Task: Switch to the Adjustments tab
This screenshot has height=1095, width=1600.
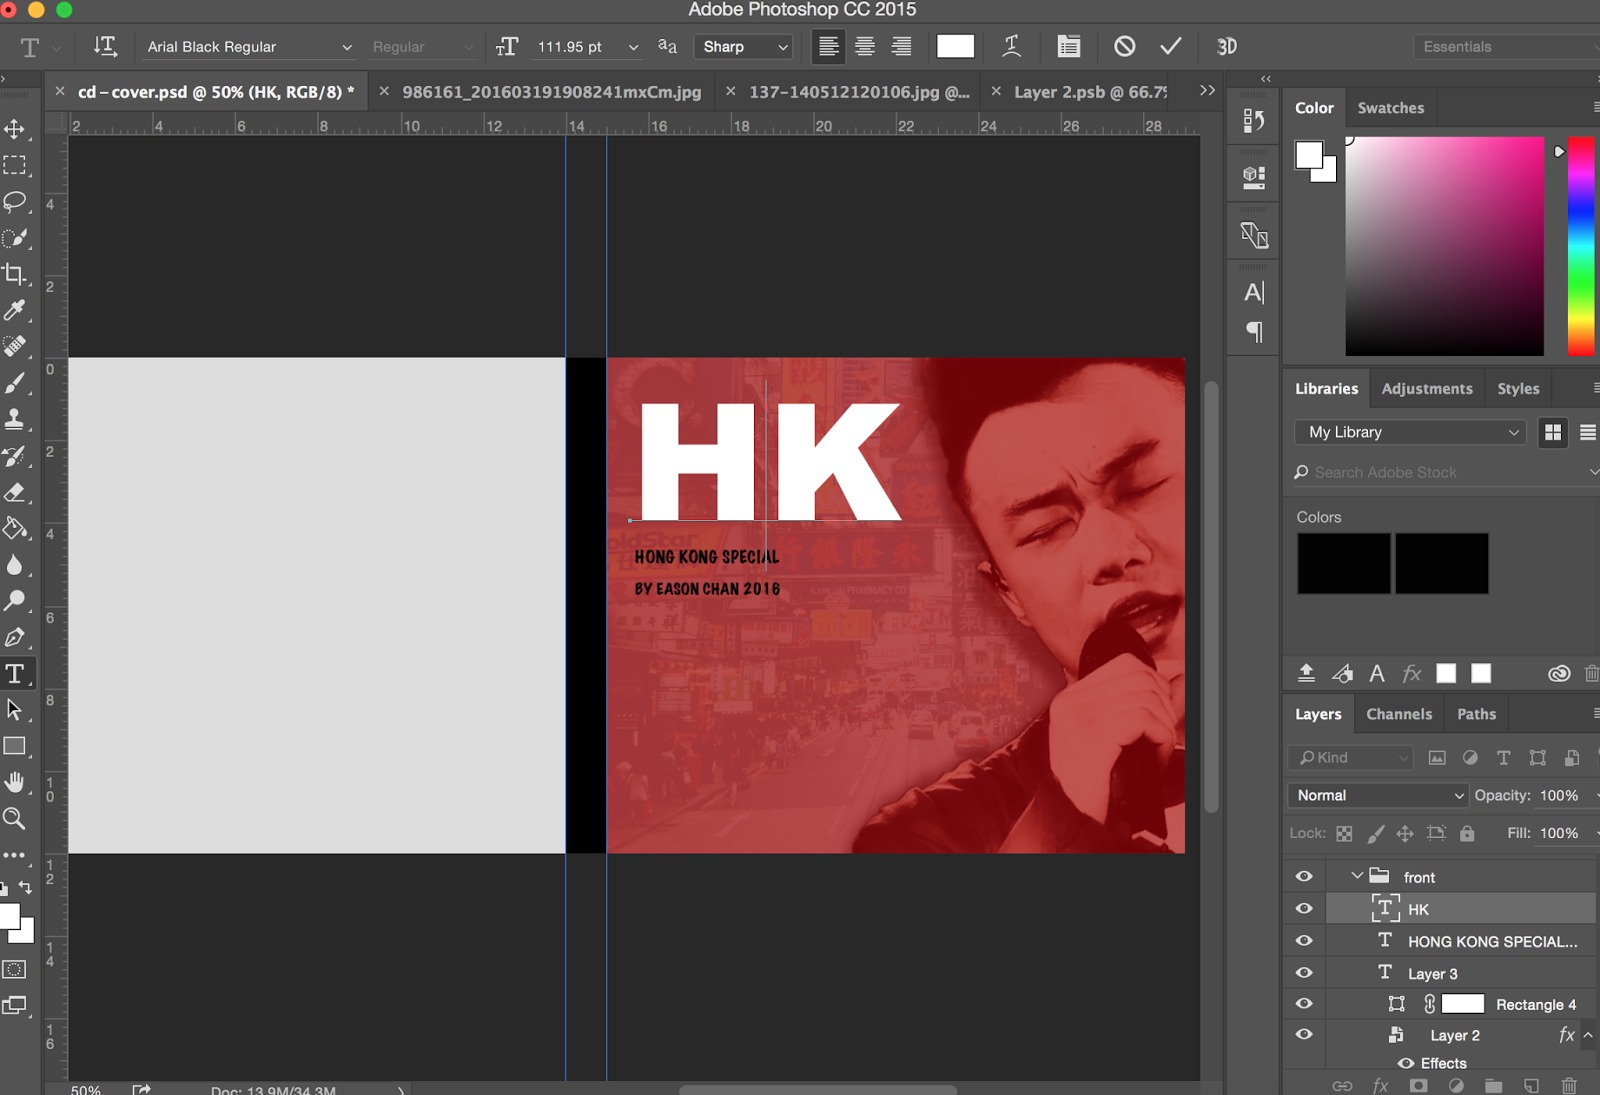Action: click(1427, 389)
